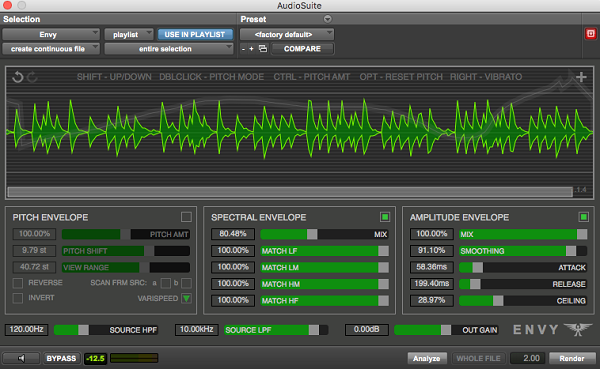The width and height of the screenshot is (600, 369).
Task: Click the 91.10% smoothing value field
Action: (431, 250)
